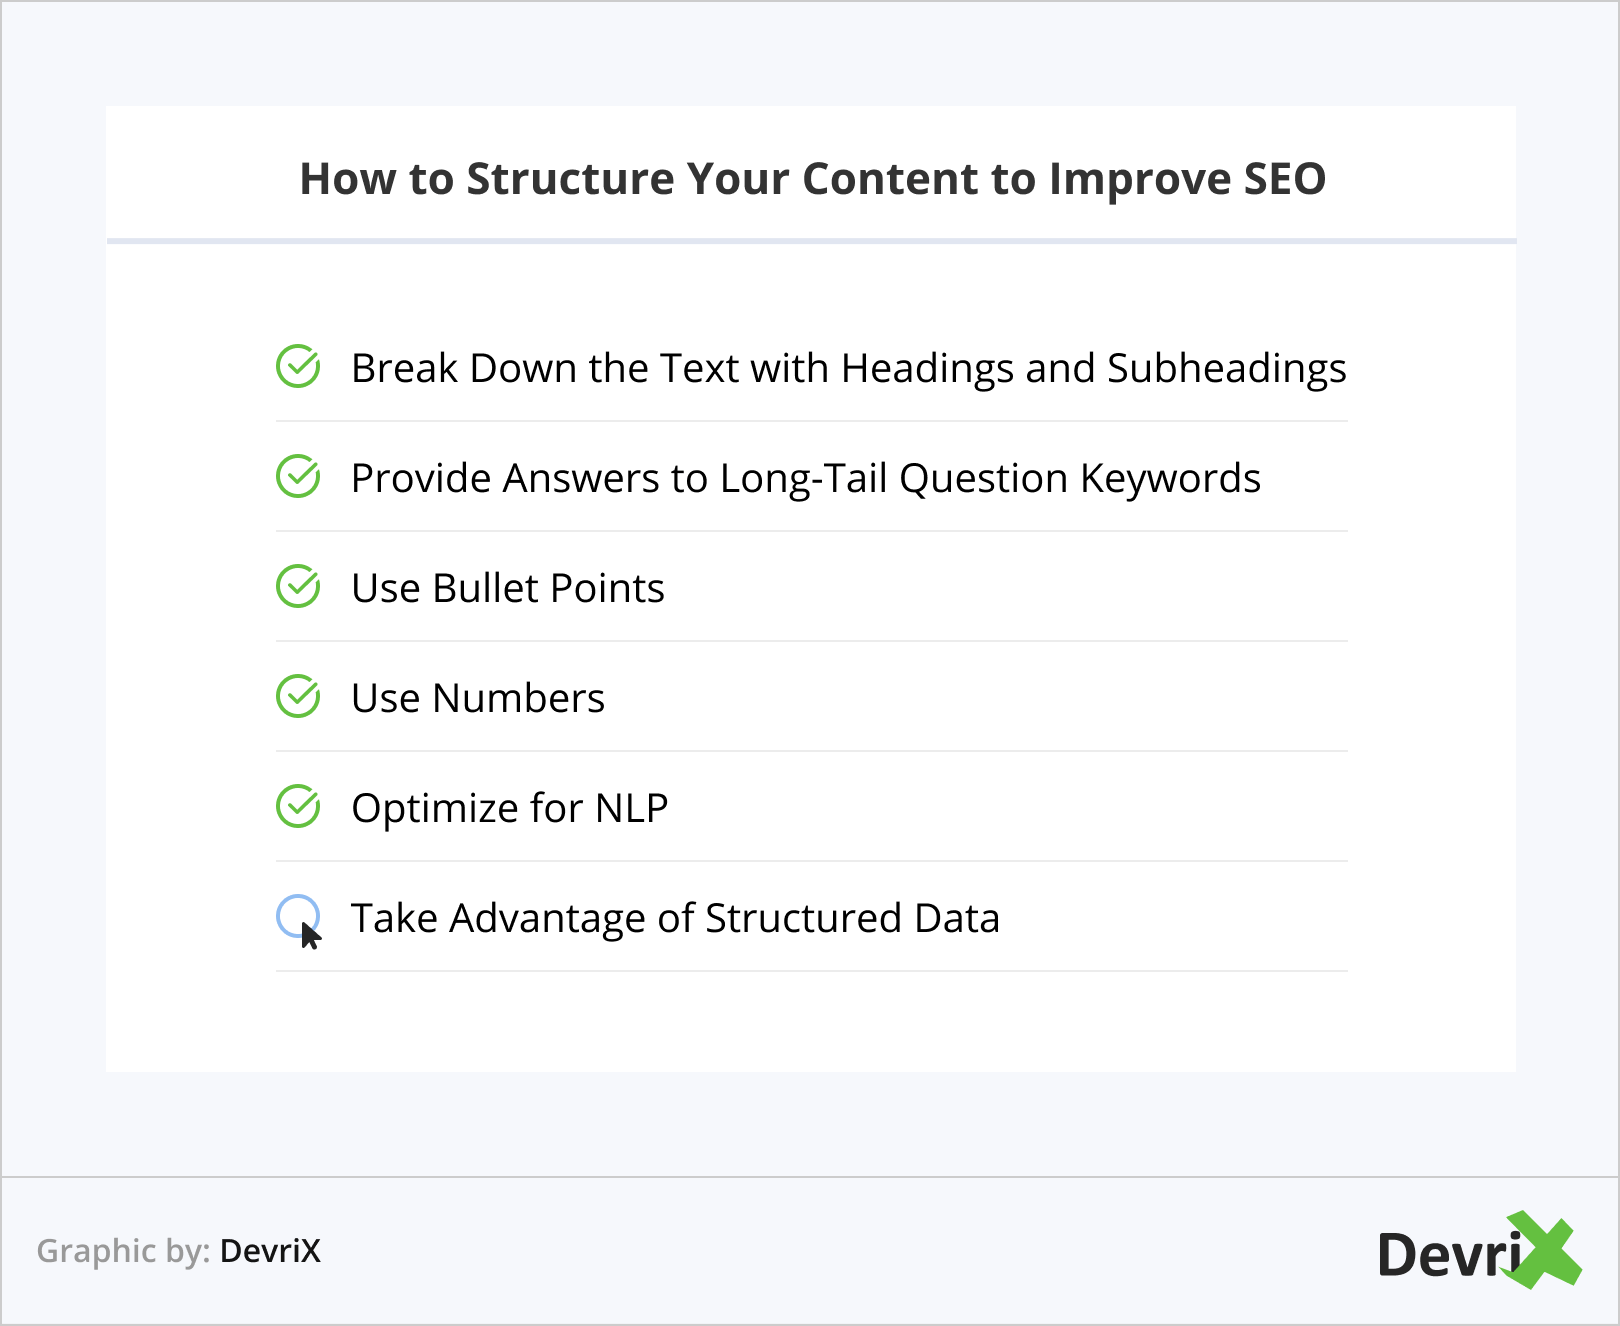Screen dimensions: 1620x1326
Task: Click the DevriX logo
Action: point(1478,1252)
